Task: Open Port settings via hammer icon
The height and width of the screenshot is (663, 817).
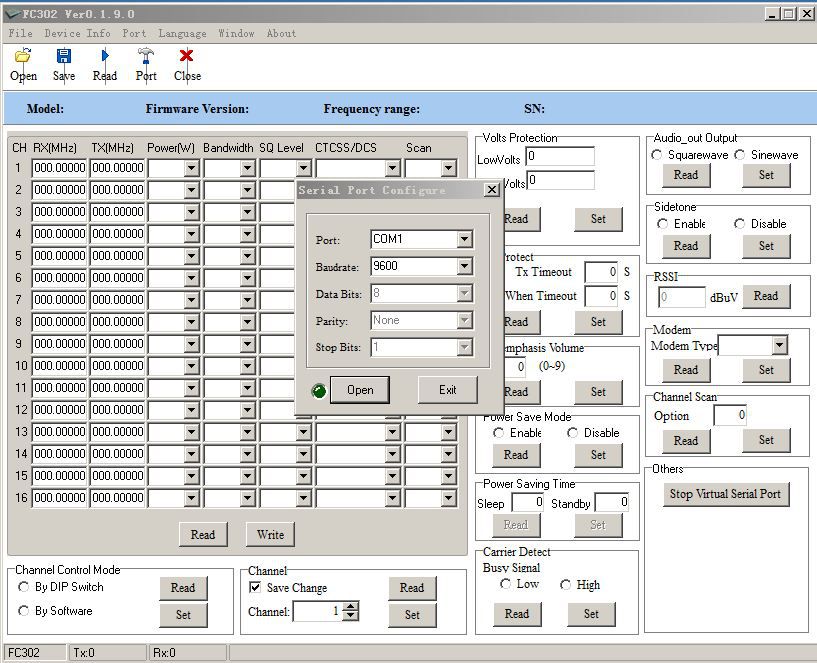Action: pyautogui.click(x=146, y=55)
